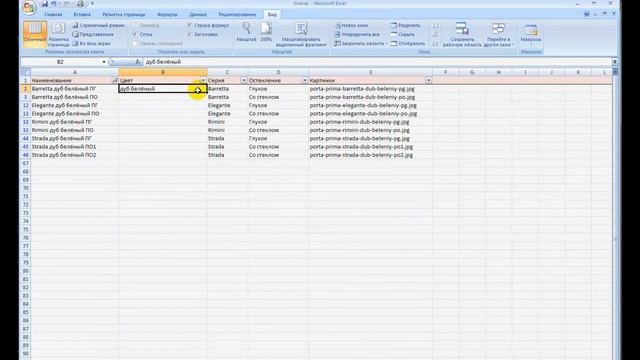
Task: Click Разделить to split the window
Action: coord(405,25)
